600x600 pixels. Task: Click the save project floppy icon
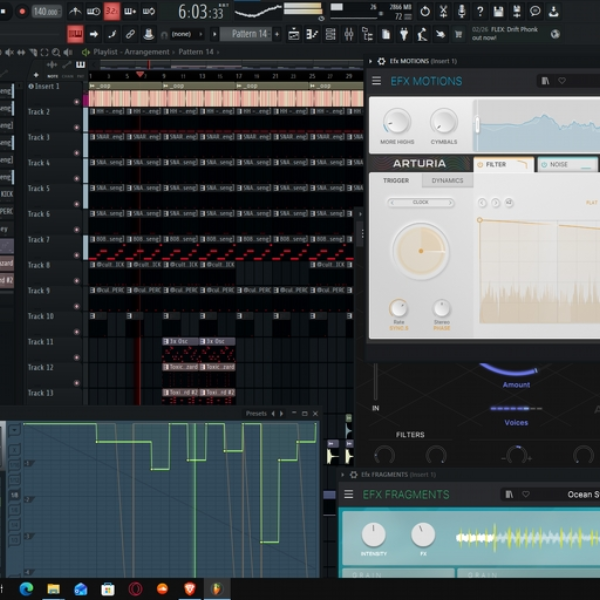tap(498, 11)
